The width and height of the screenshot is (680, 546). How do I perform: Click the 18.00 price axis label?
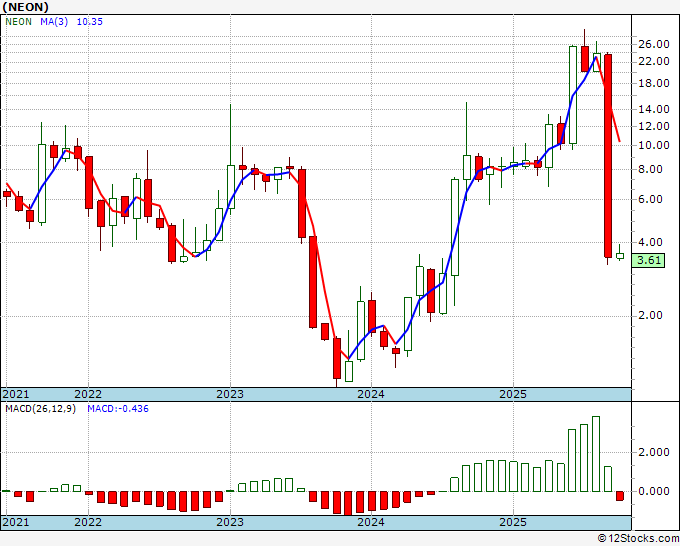[x=654, y=83]
